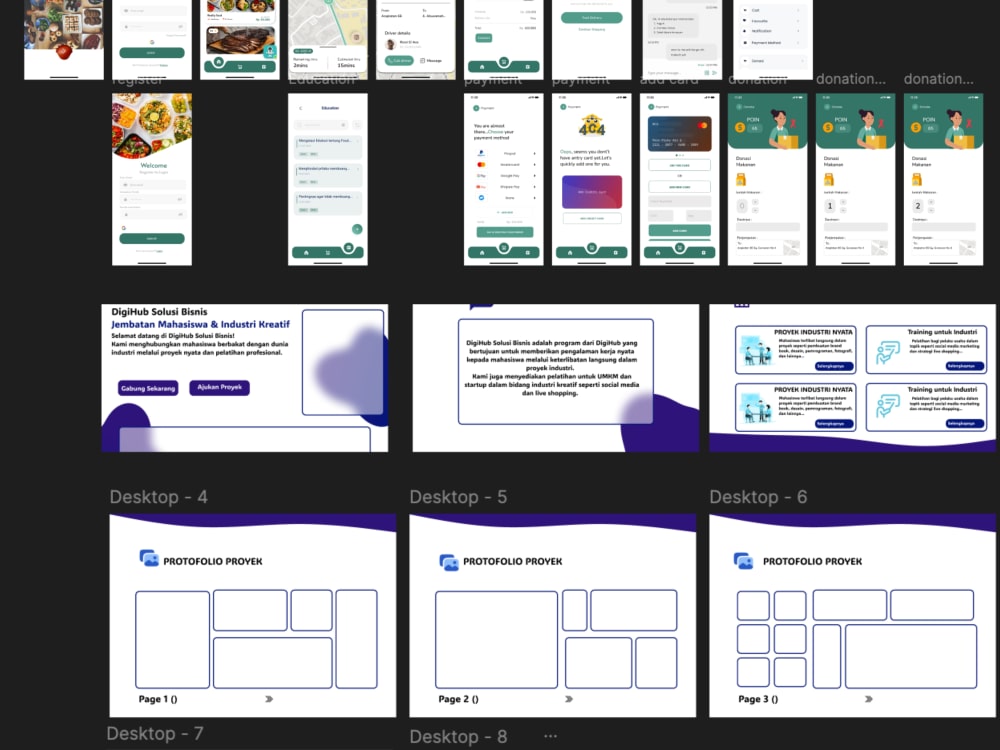This screenshot has height=750, width=1000.
Task: Click the DigiHub Solusi Bisnis heading
Action: (x=159, y=312)
